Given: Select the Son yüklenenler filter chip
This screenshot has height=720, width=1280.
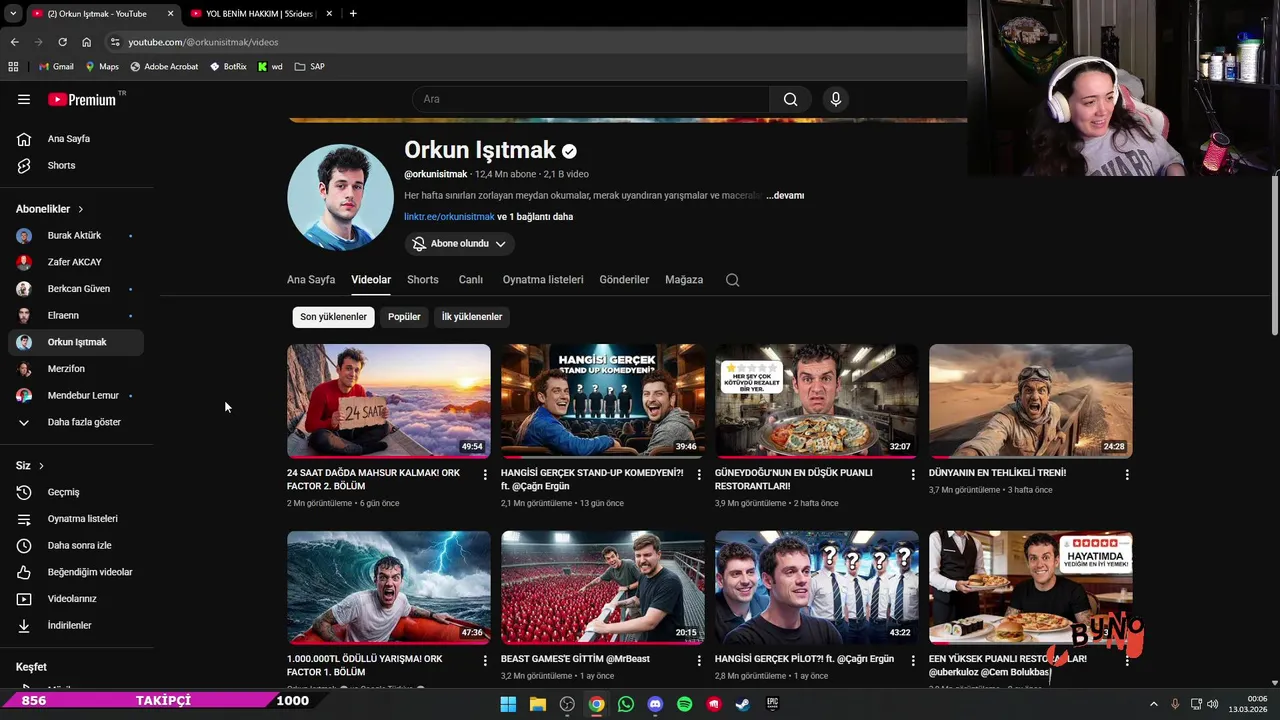Looking at the screenshot, I should 334,317.
